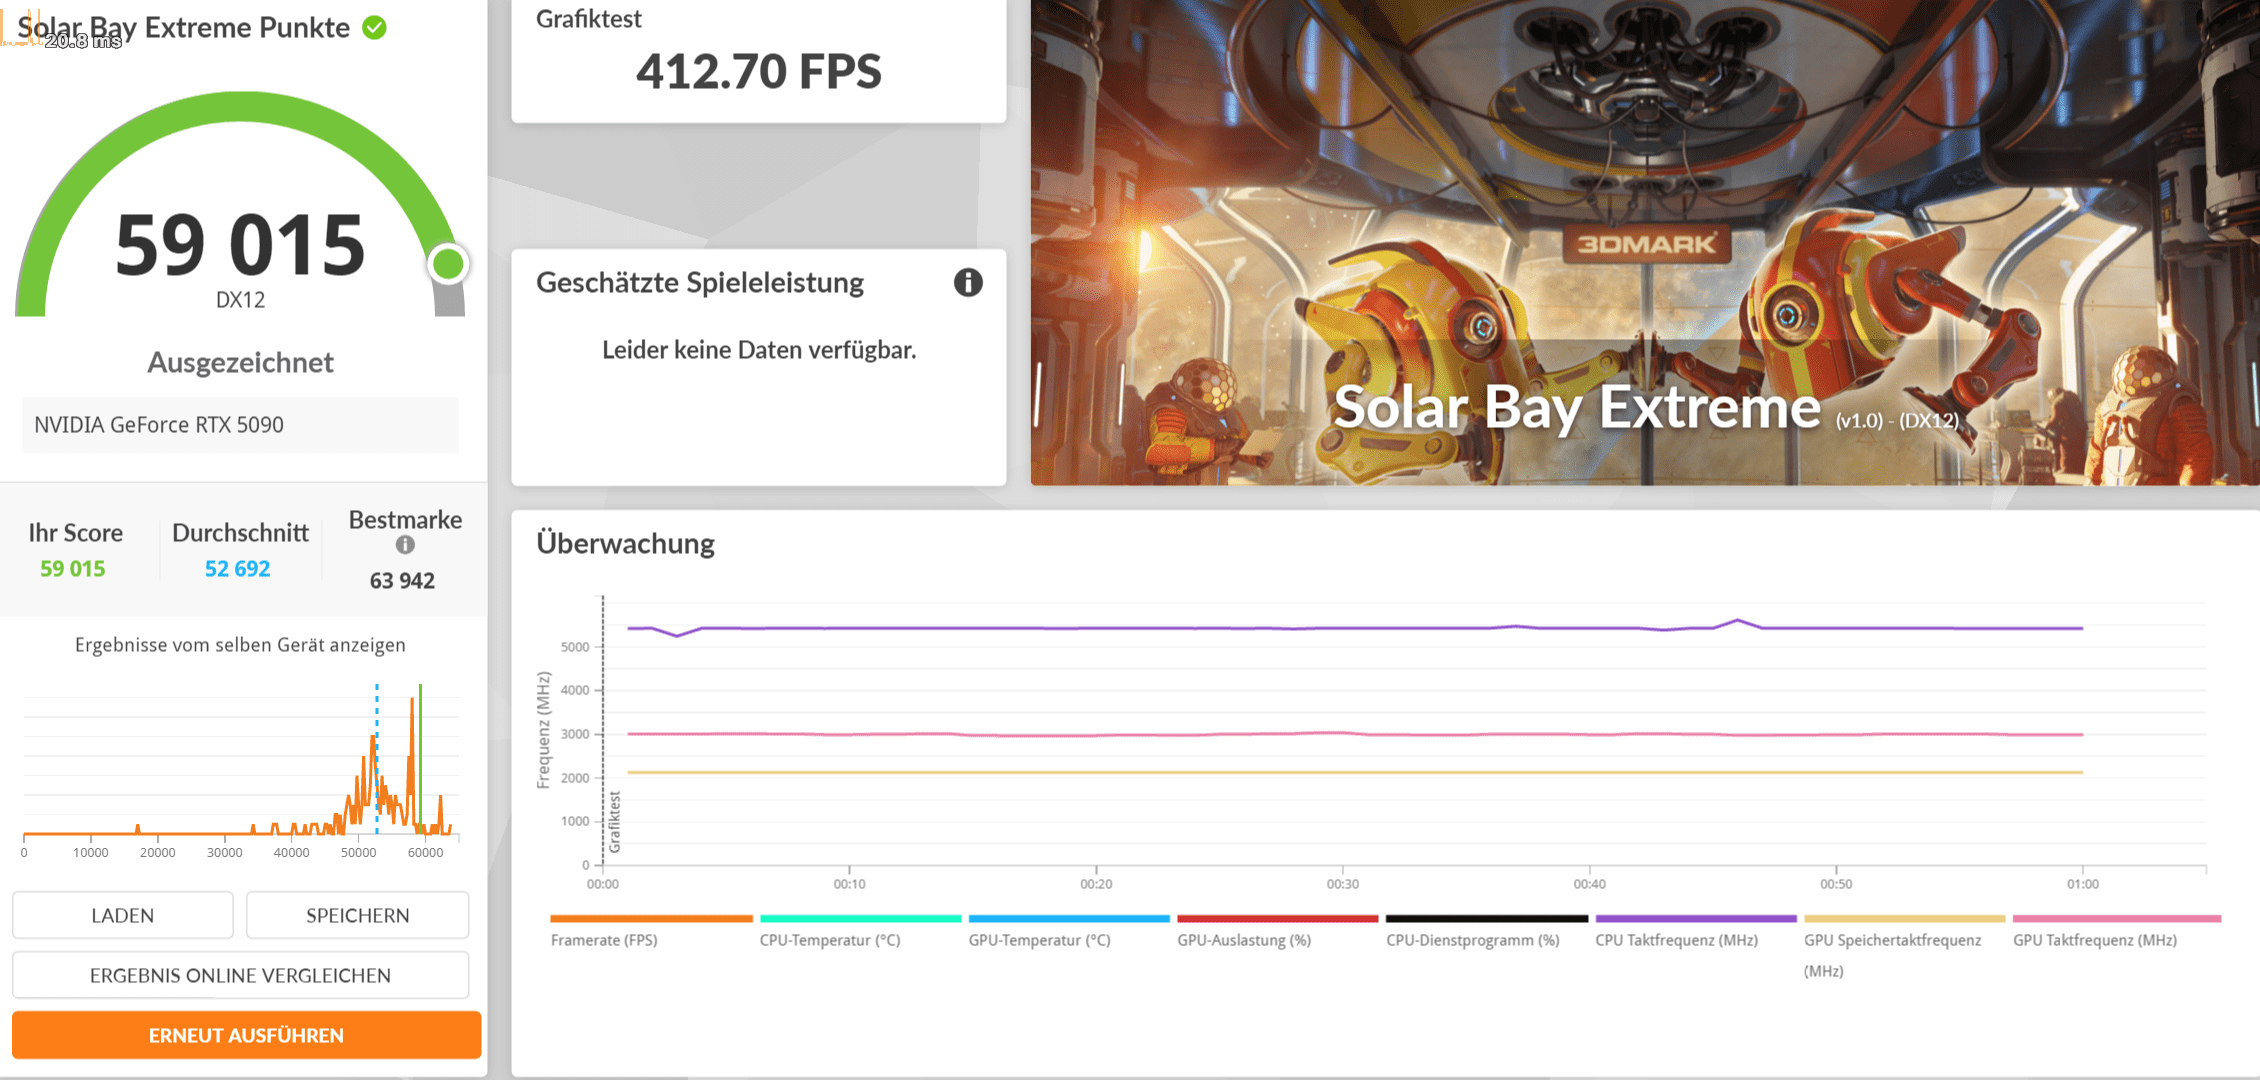
Task: Run the benchmark again with ERNEUT AUSFÜHREN
Action: [246, 1035]
